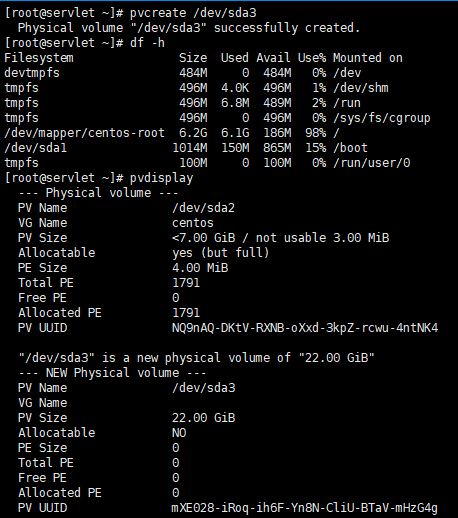The width and height of the screenshot is (458, 518).
Task: Click the 'yes (but full)' Allocatable value
Action: pos(221,253)
